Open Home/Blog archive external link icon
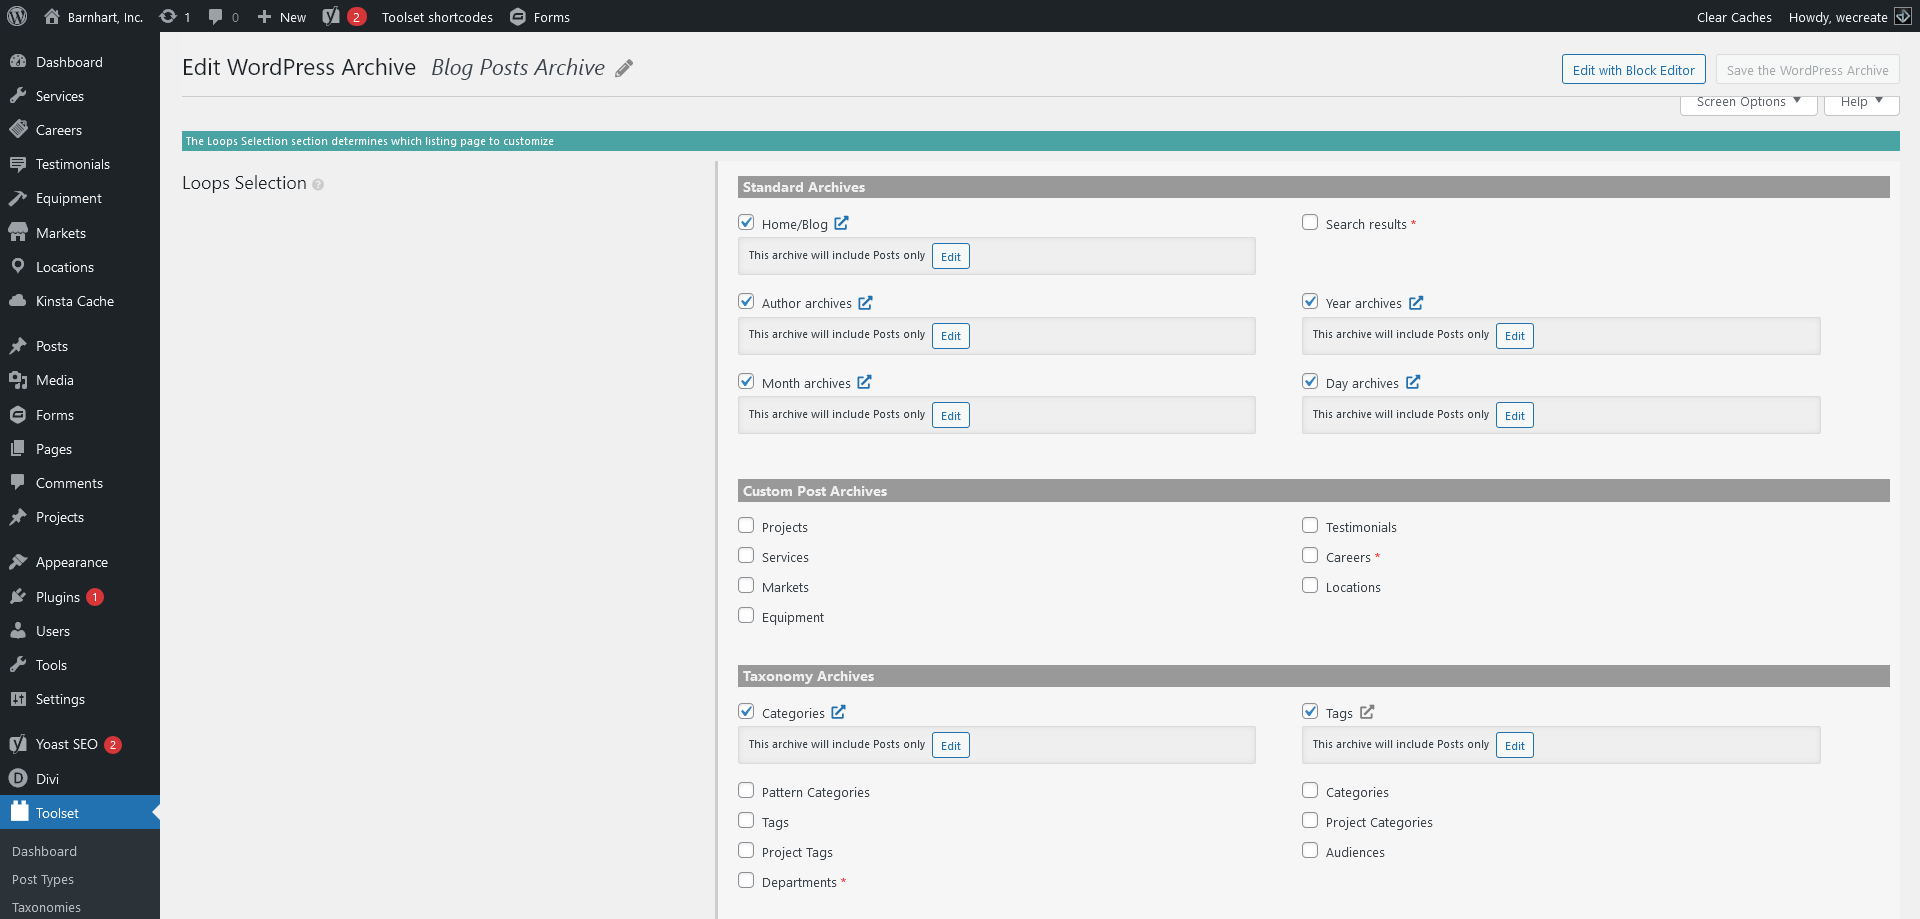Screen dimensions: 1920x919 click(841, 223)
